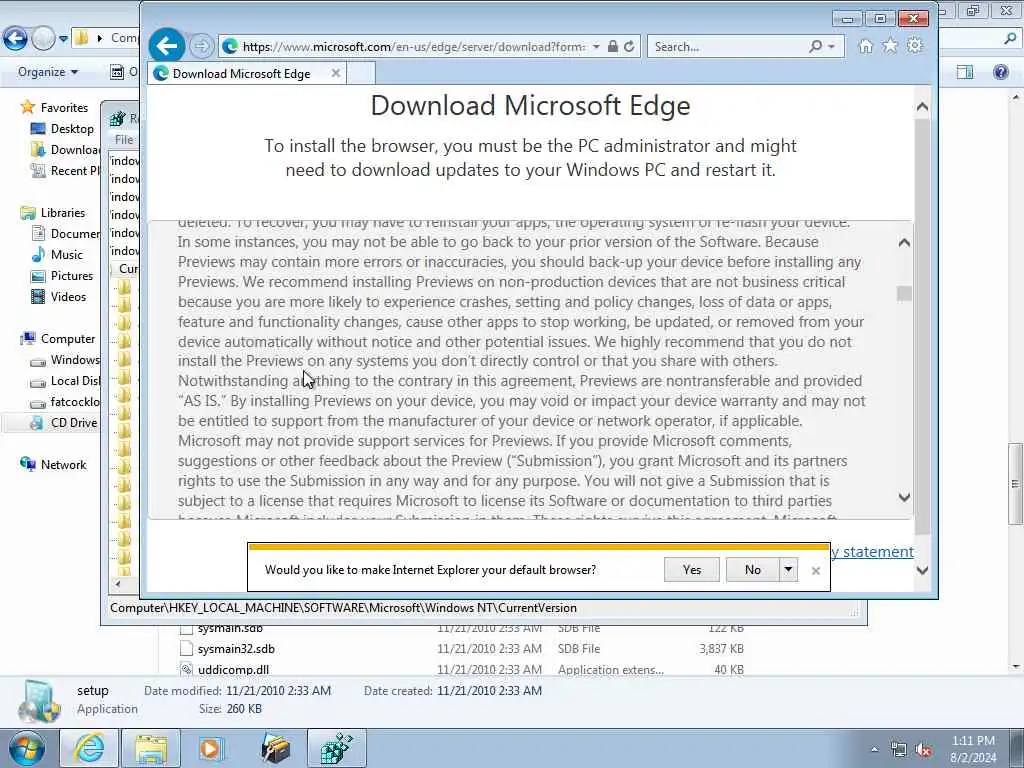Open dropdown arrow beside the No button

[788, 569]
